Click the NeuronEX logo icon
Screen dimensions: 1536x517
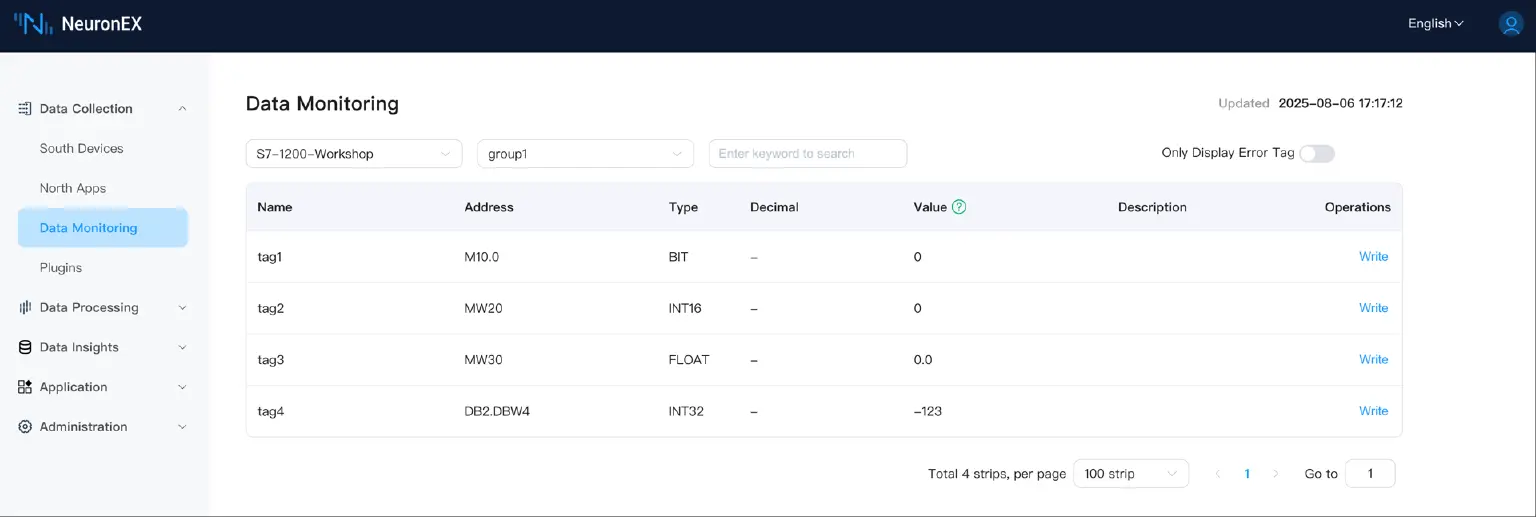click(x=33, y=24)
